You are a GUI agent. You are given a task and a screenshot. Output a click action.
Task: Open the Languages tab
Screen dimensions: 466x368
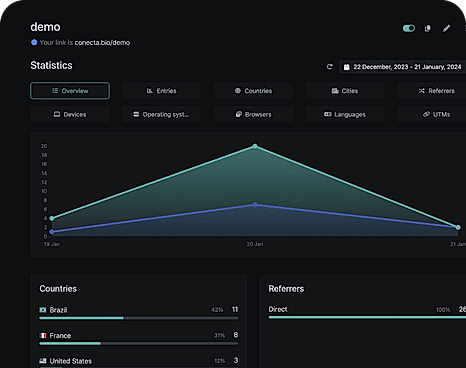345,114
